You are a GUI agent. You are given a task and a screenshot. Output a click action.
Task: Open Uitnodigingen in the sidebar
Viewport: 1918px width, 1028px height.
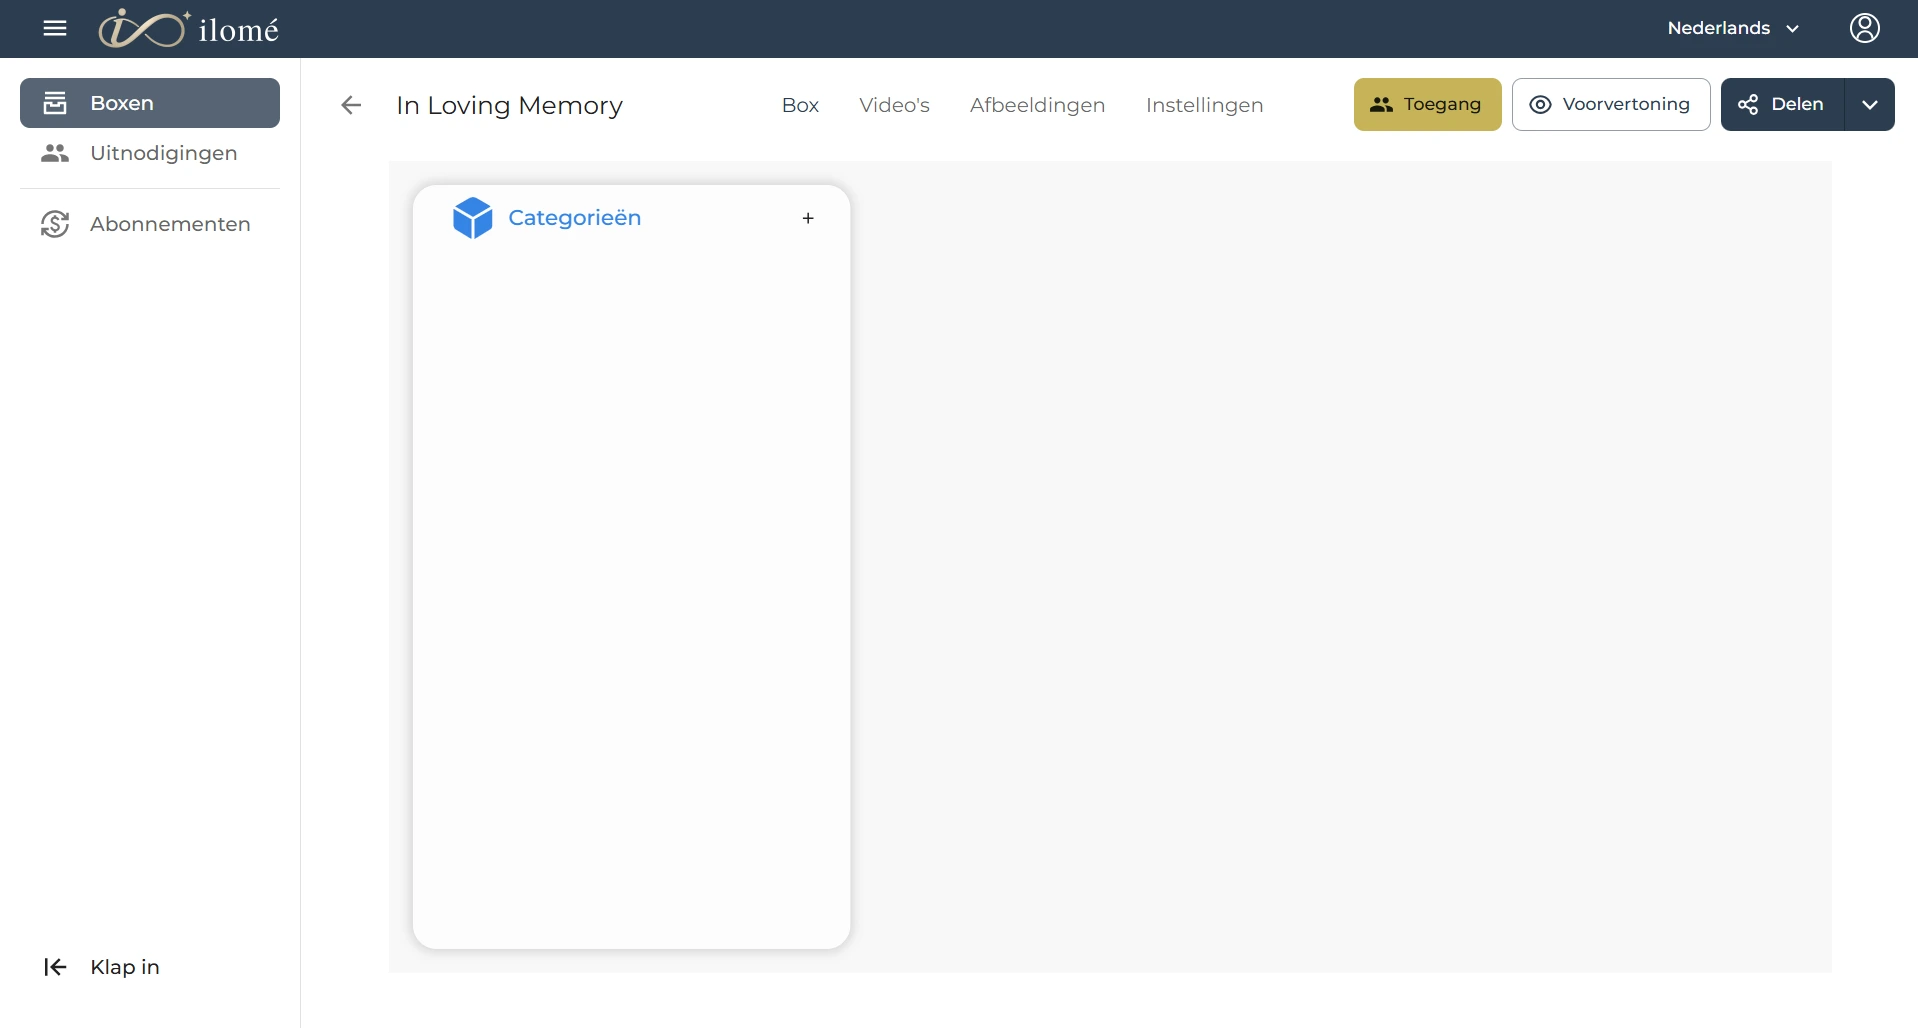[150, 153]
